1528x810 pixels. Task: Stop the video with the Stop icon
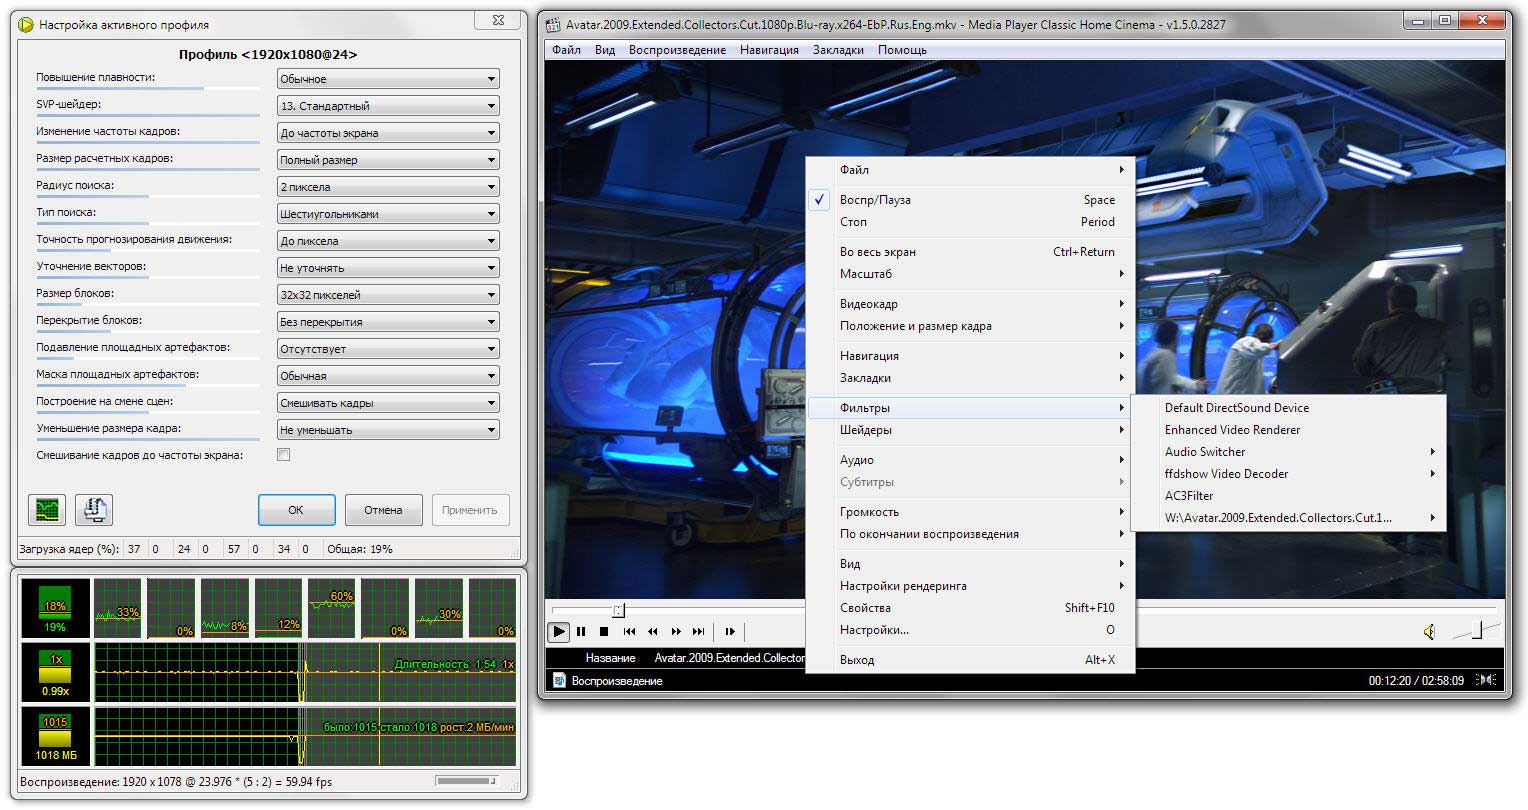tap(604, 631)
